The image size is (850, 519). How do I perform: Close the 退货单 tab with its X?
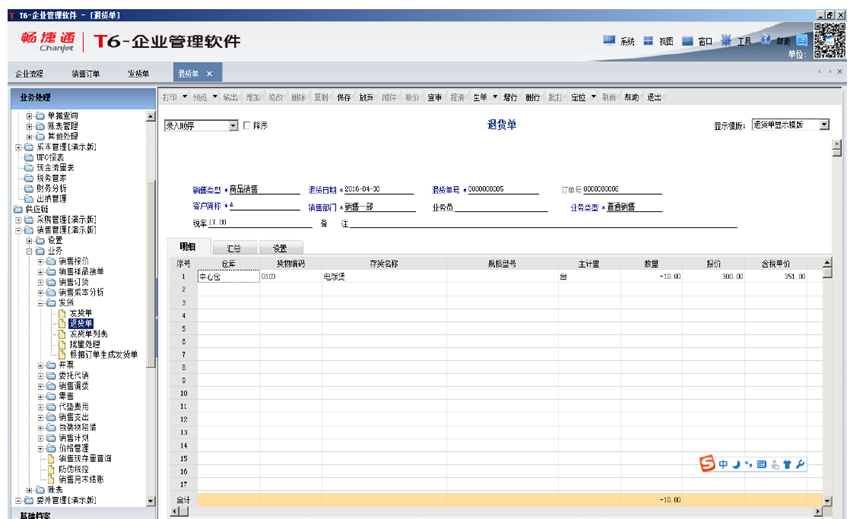(x=209, y=74)
